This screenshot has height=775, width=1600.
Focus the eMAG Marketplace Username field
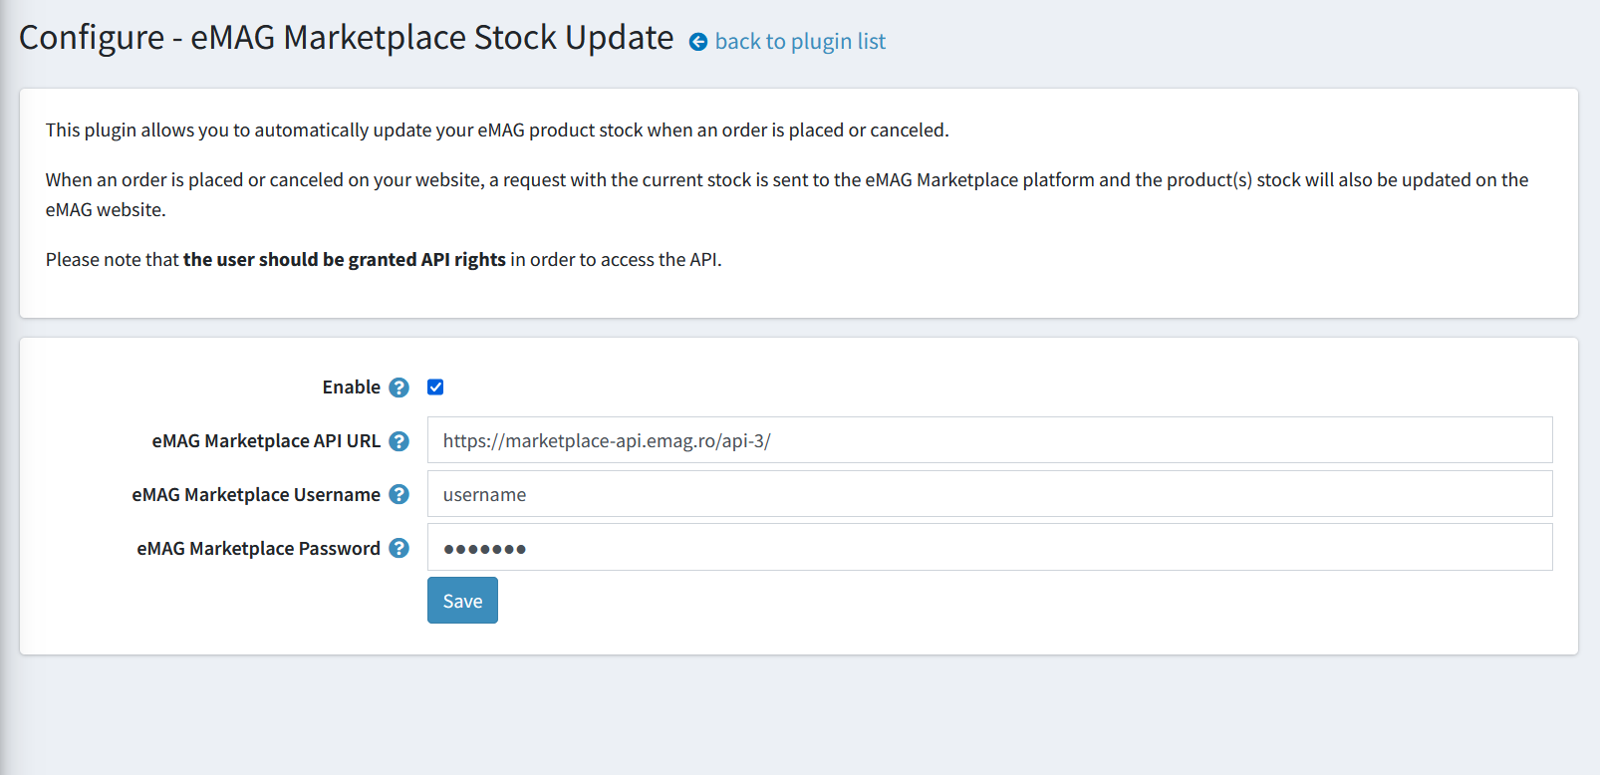pyautogui.click(x=989, y=494)
